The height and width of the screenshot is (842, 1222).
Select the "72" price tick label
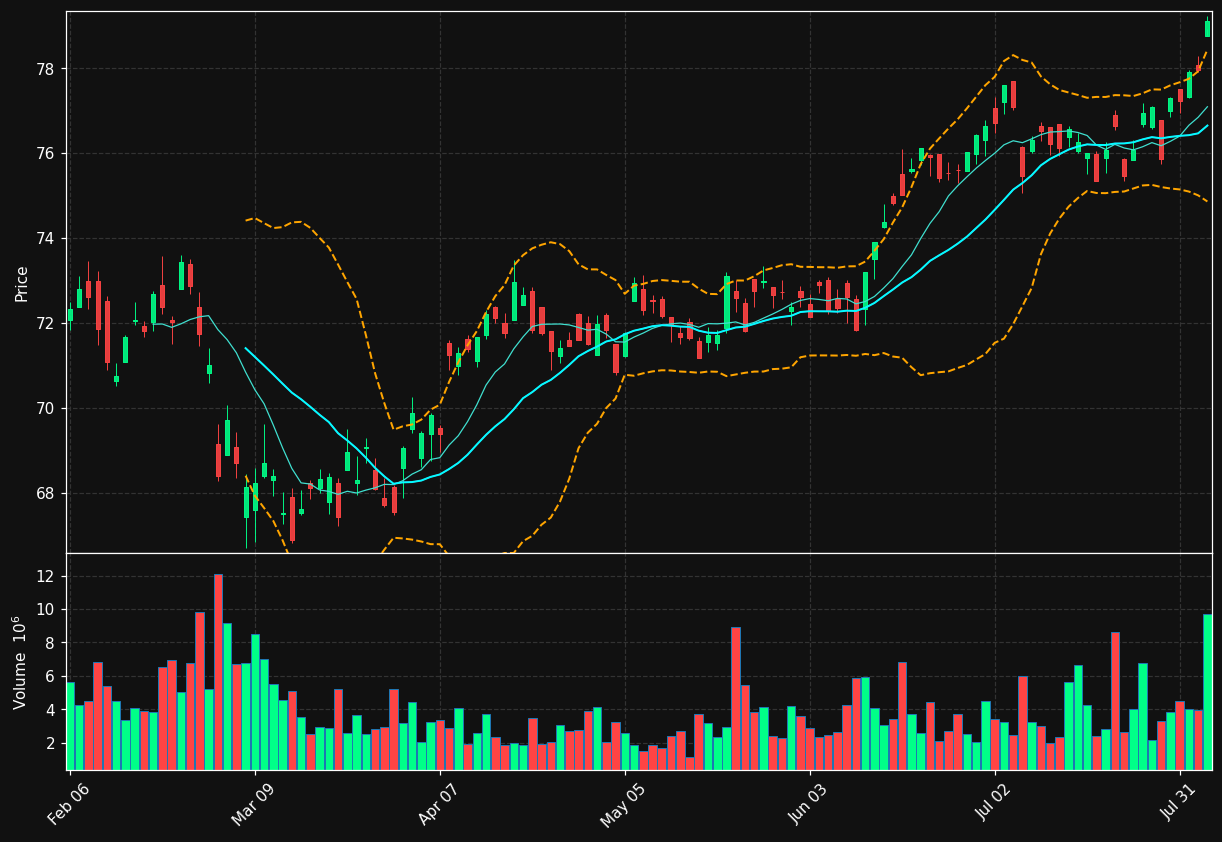[x=48, y=324]
